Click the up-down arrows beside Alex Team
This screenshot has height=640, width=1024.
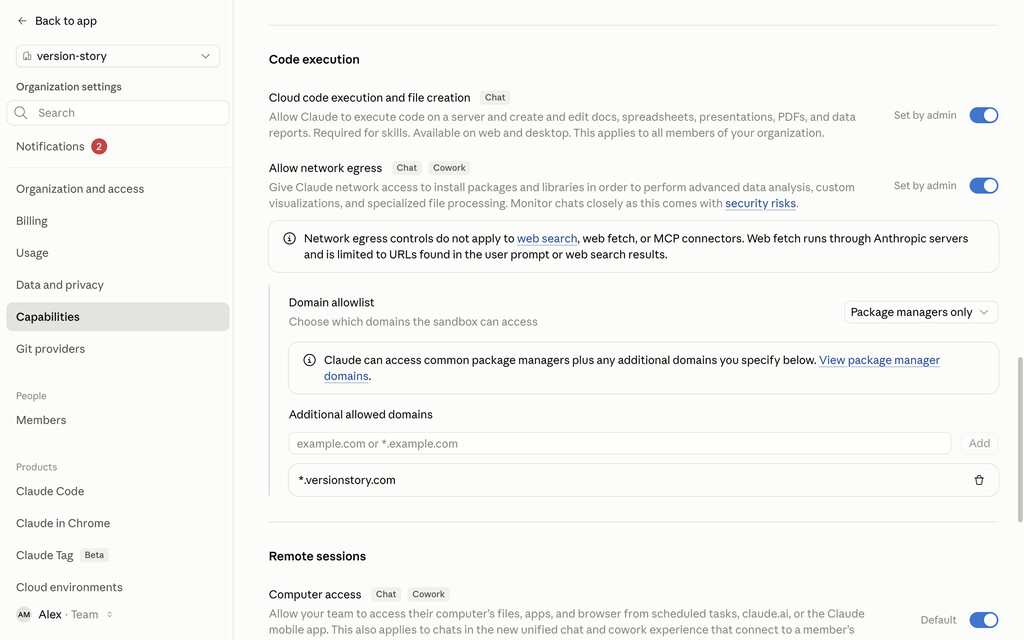110,615
